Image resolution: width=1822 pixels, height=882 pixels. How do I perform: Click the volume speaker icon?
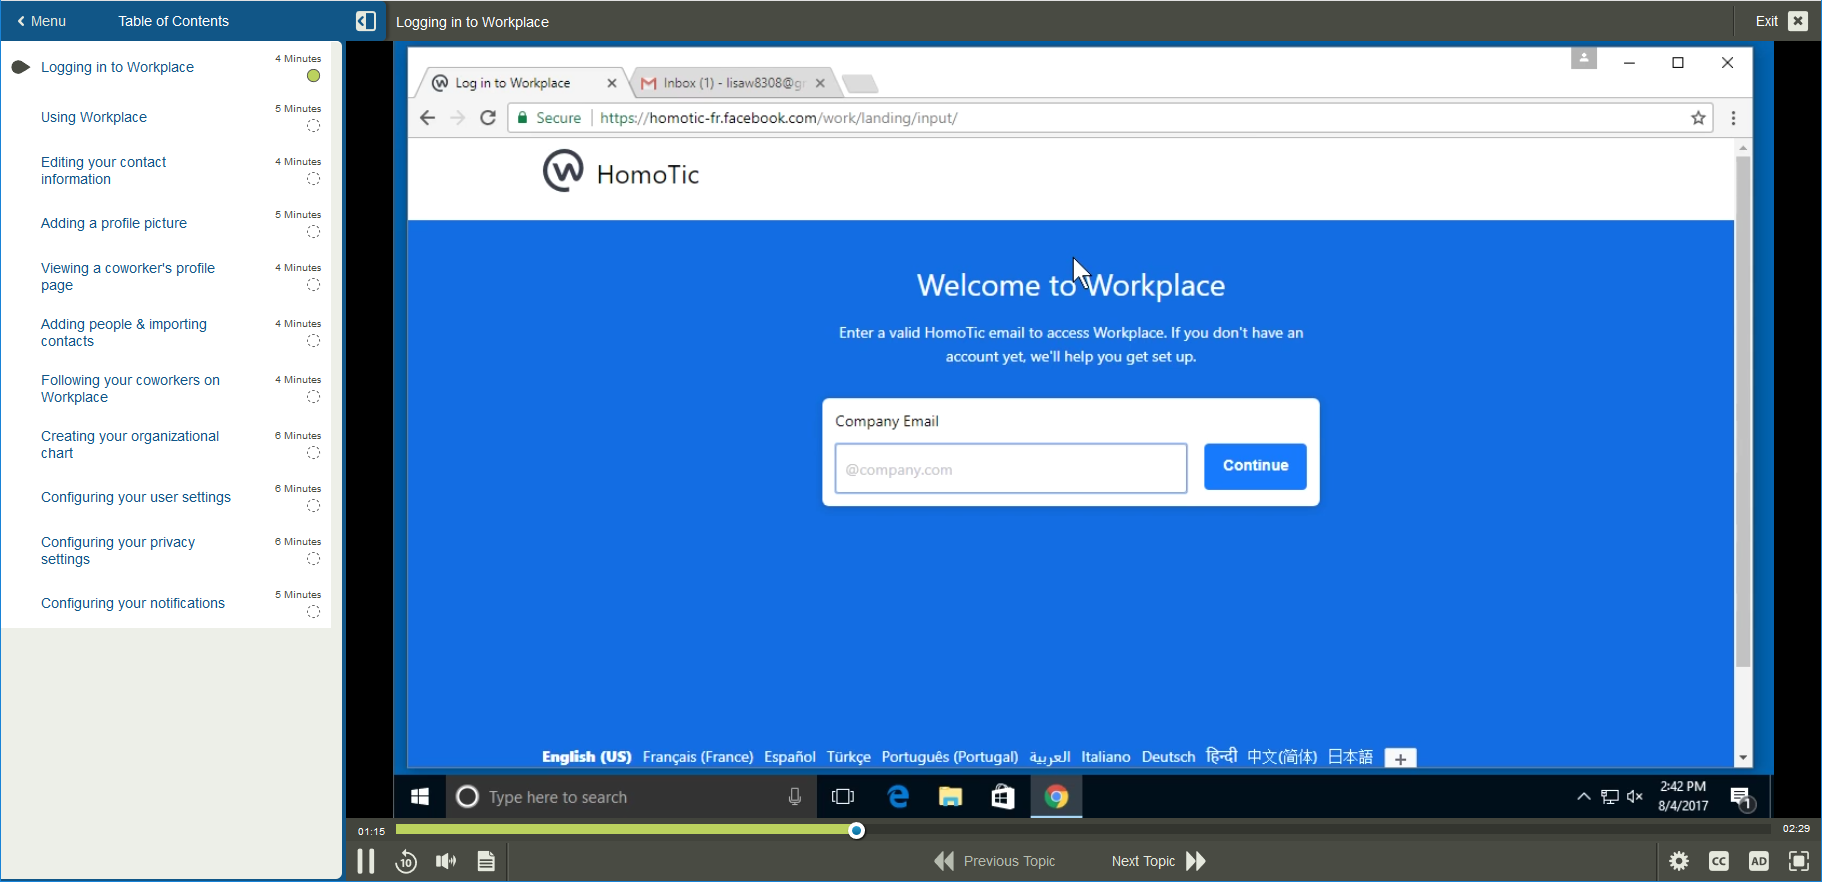(x=446, y=861)
